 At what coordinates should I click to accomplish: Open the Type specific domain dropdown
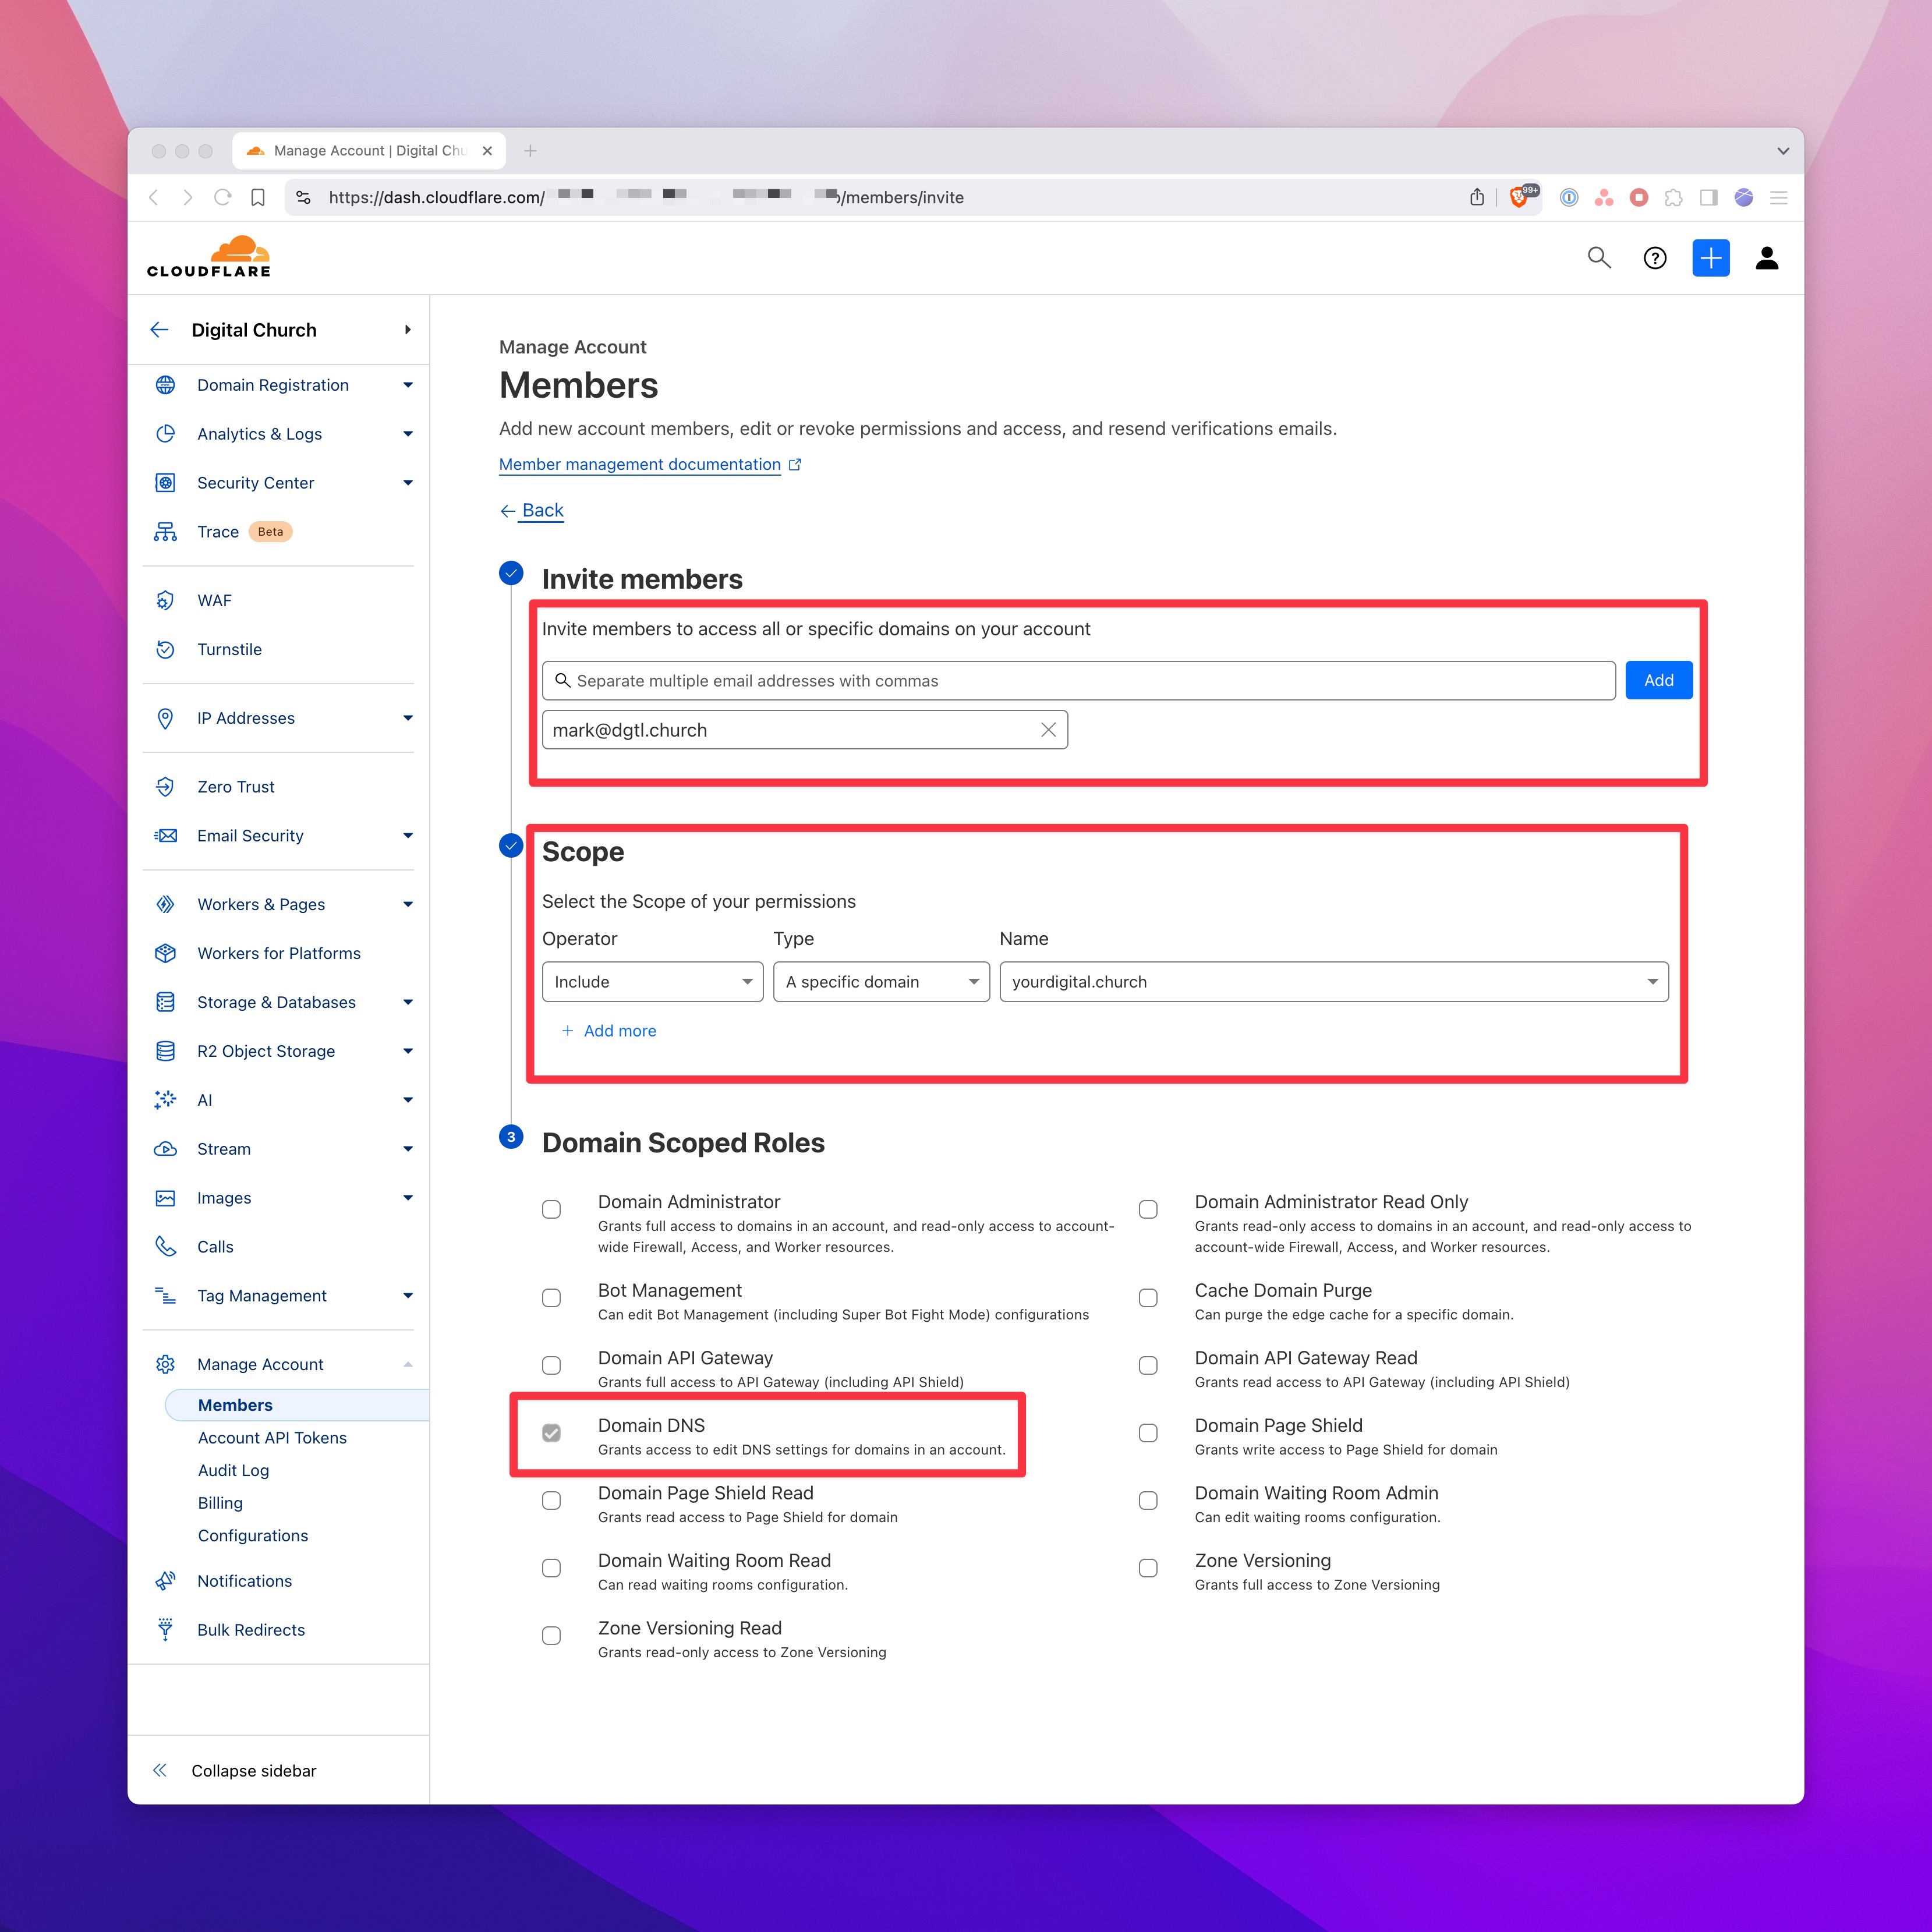click(x=881, y=982)
